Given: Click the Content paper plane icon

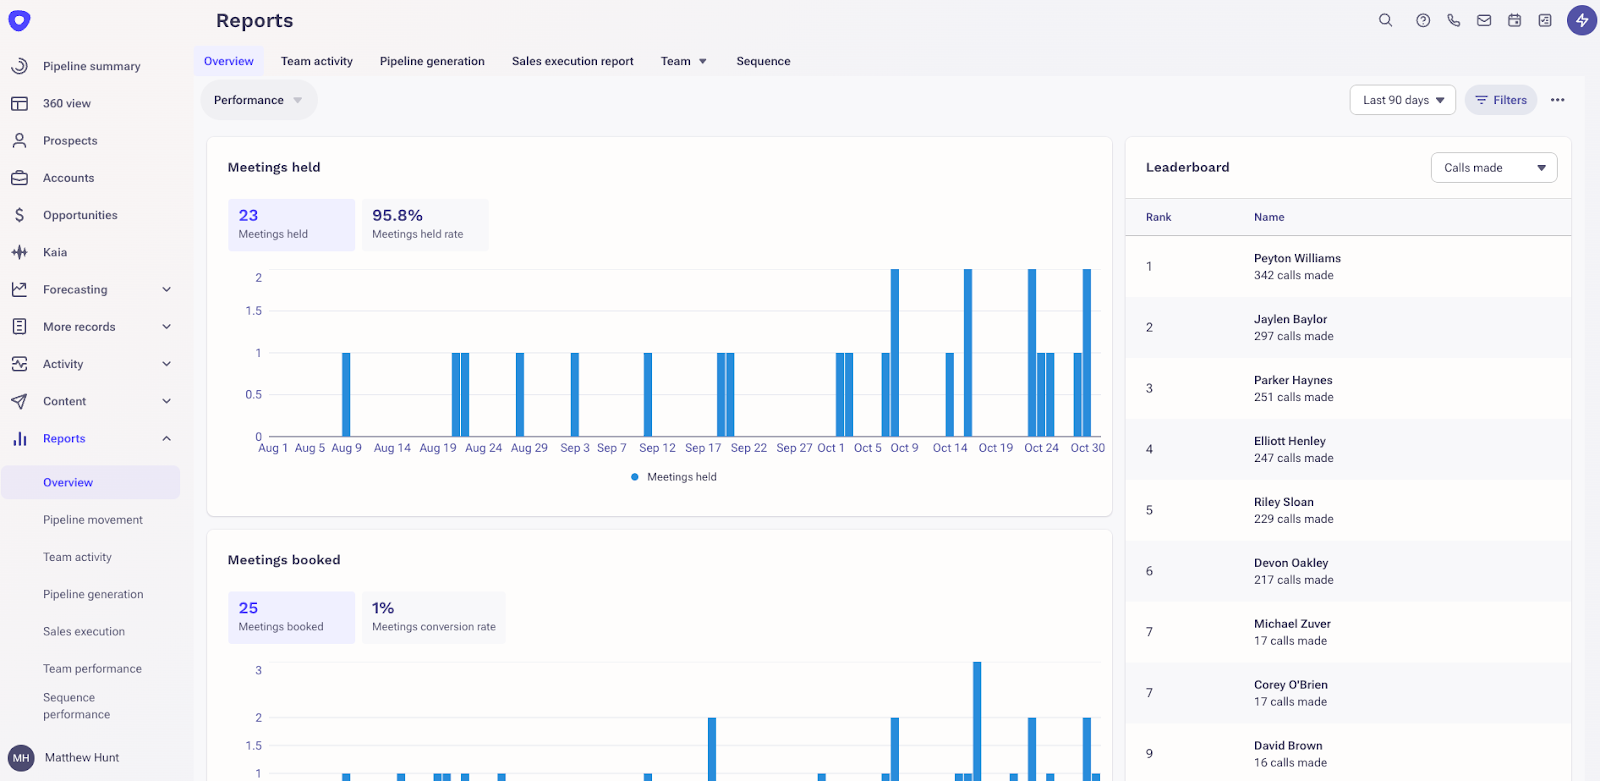Looking at the screenshot, I should [19, 401].
